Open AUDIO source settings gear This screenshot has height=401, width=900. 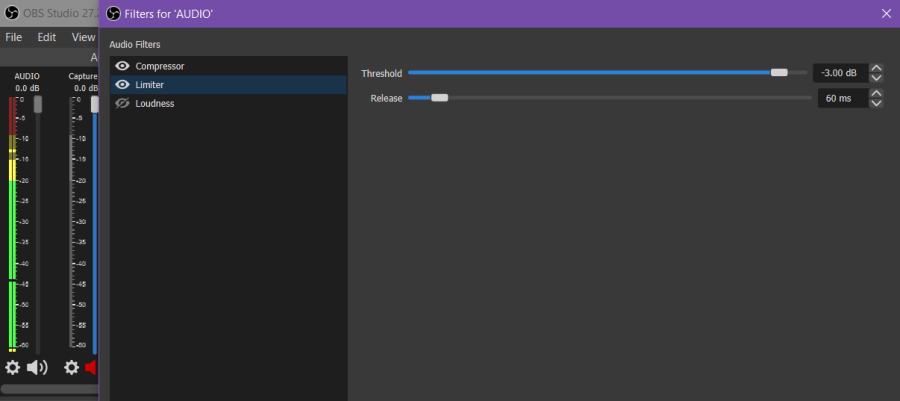[12, 367]
